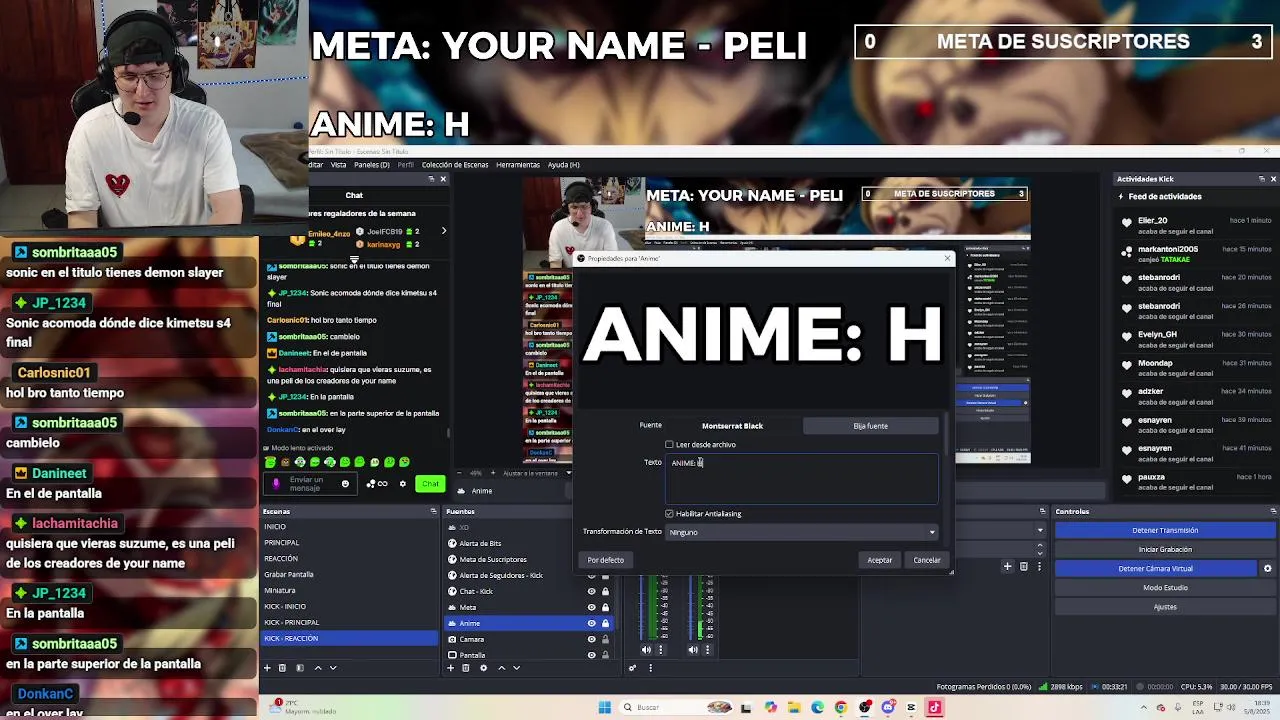Image resolution: width=1280 pixels, height=720 pixels.
Task: Pop out the Actividades Kick dock
Action: [x=1262, y=179]
